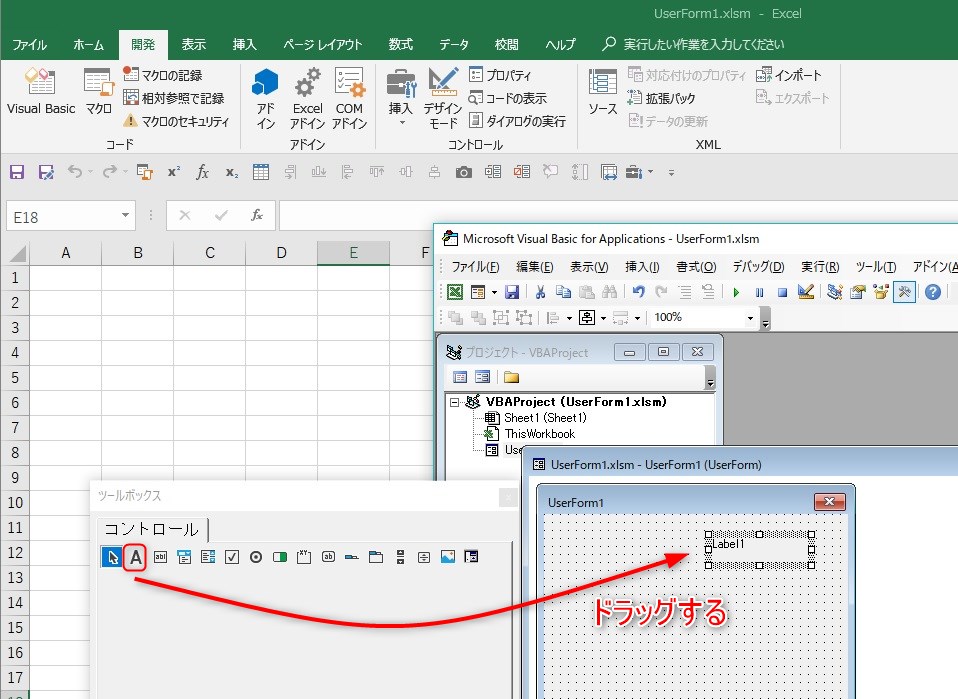Expand the Name Box dropdown showing E18
The height and width of the screenshot is (699, 958).
tap(125, 216)
